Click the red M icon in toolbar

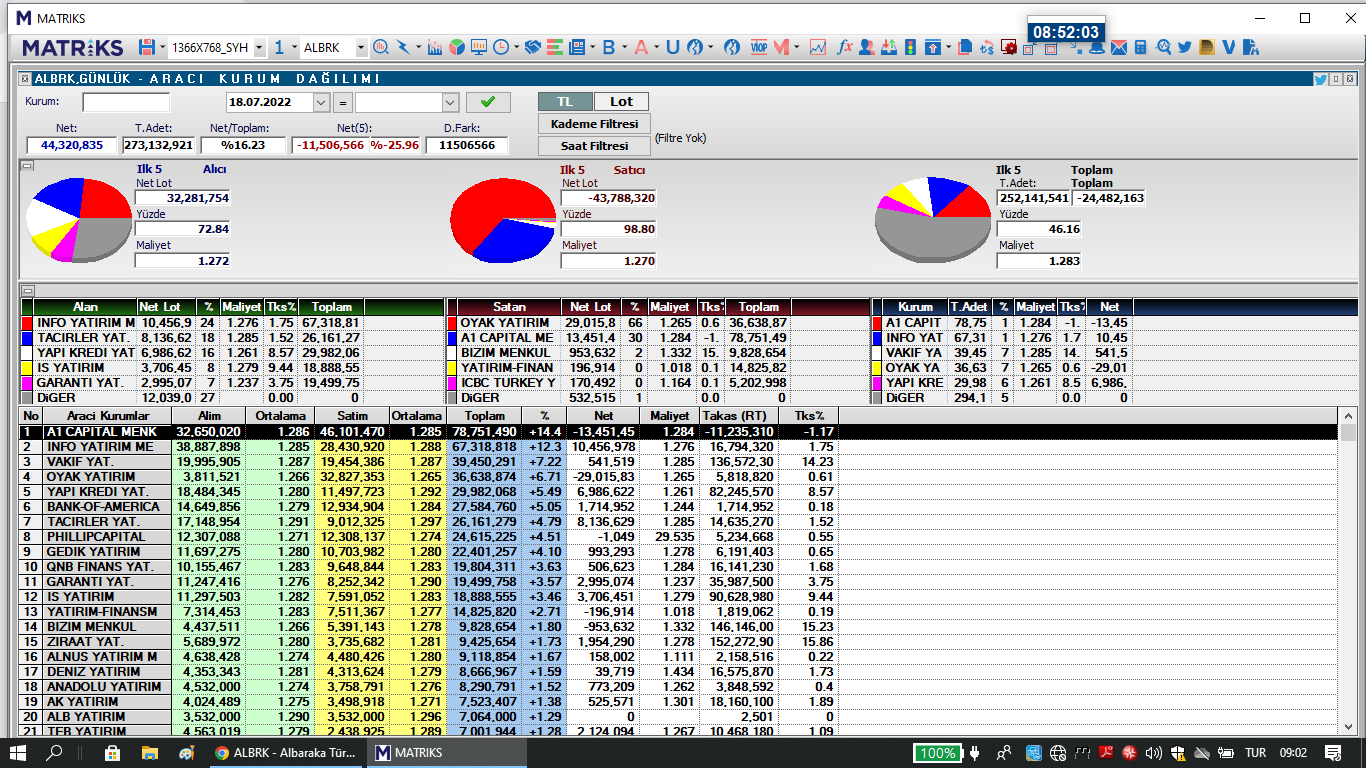[x=782, y=47]
